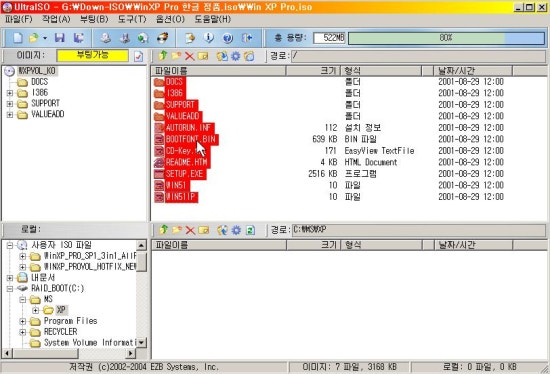The width and height of the screenshot is (550, 374).
Task: Click the Save As toolbar icon
Action: pos(79,38)
